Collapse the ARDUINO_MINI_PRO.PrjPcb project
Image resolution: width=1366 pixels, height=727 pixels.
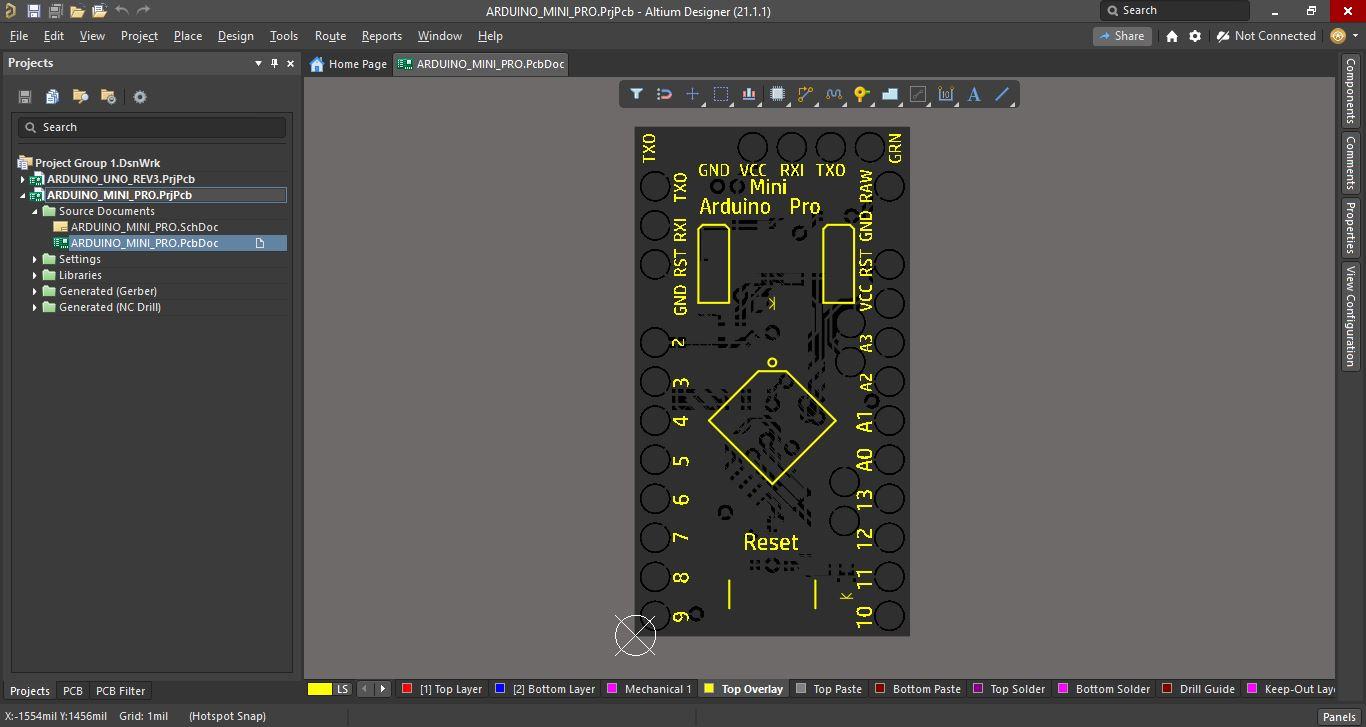[23, 195]
